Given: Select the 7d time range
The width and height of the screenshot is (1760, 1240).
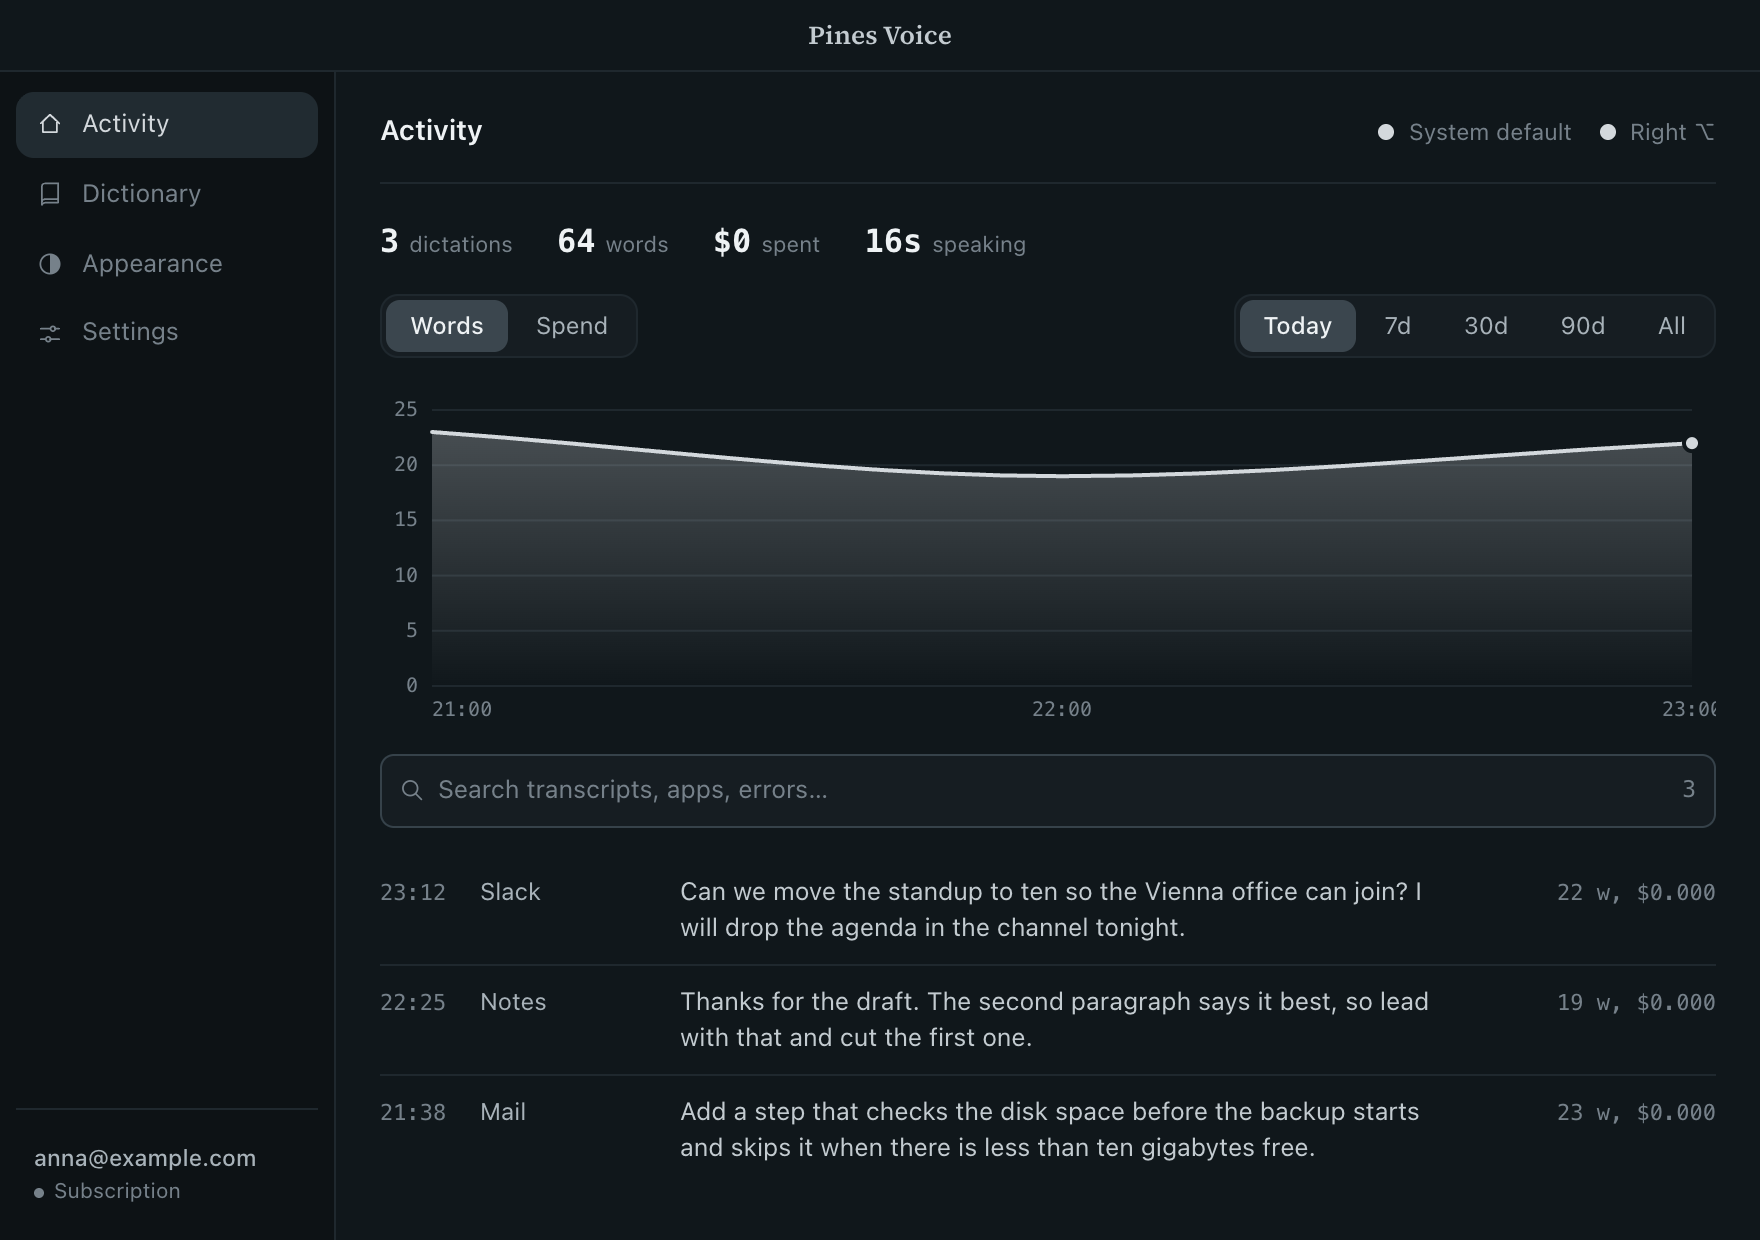Looking at the screenshot, I should click(x=1398, y=326).
